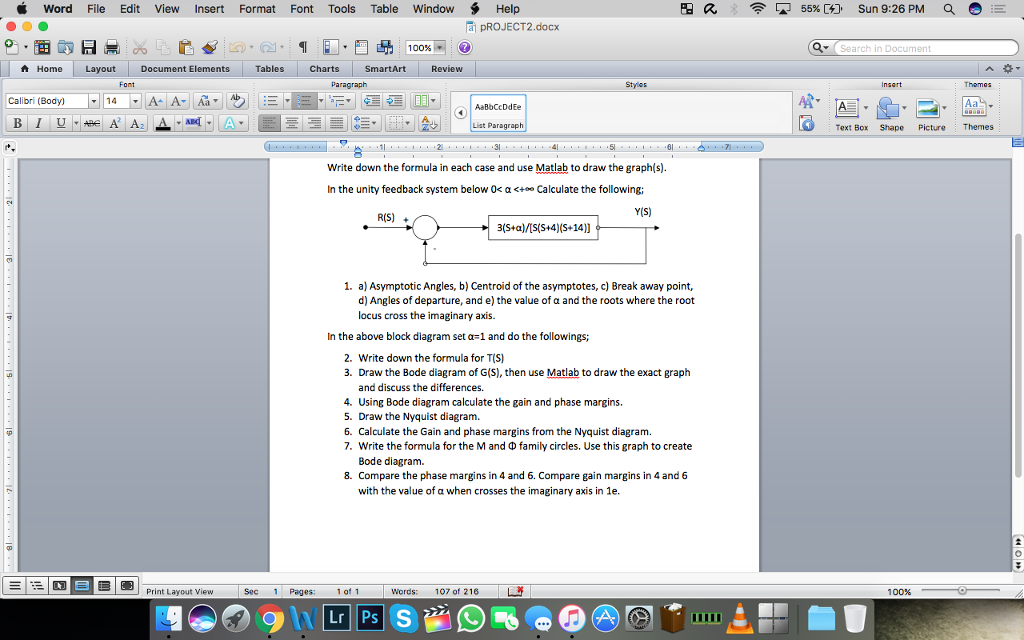Switch to the Layout ribbon tab
The image size is (1024, 640).
tap(100, 69)
